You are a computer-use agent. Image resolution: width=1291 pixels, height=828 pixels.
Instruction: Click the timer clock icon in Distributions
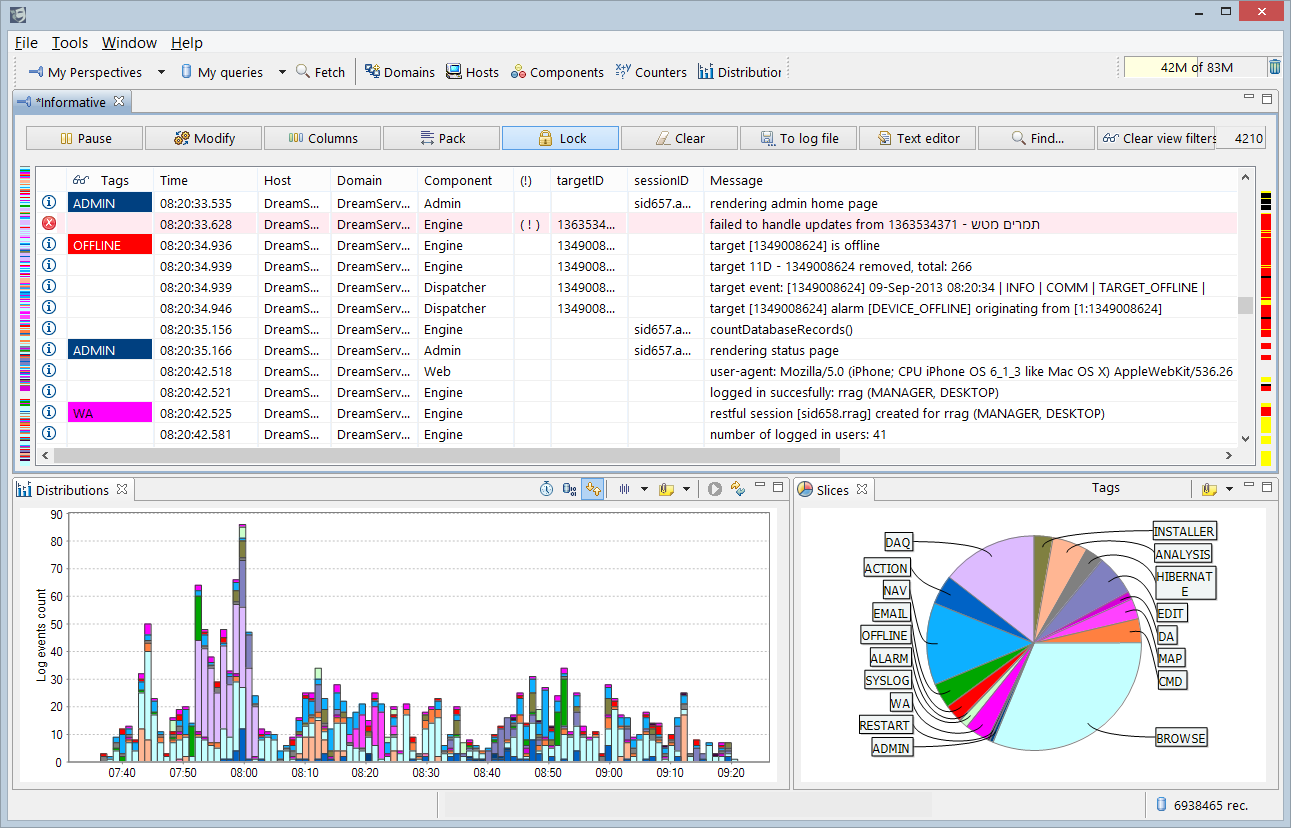pyautogui.click(x=546, y=489)
